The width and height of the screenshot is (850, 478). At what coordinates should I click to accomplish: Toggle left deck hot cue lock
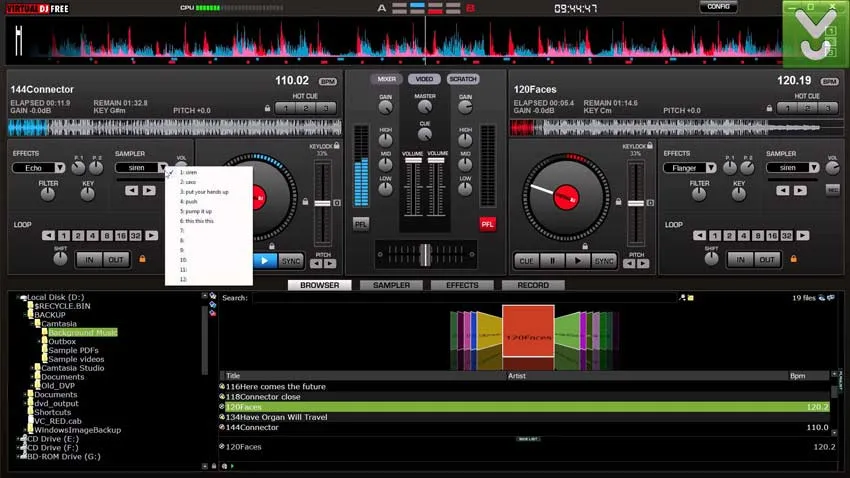pos(267,108)
